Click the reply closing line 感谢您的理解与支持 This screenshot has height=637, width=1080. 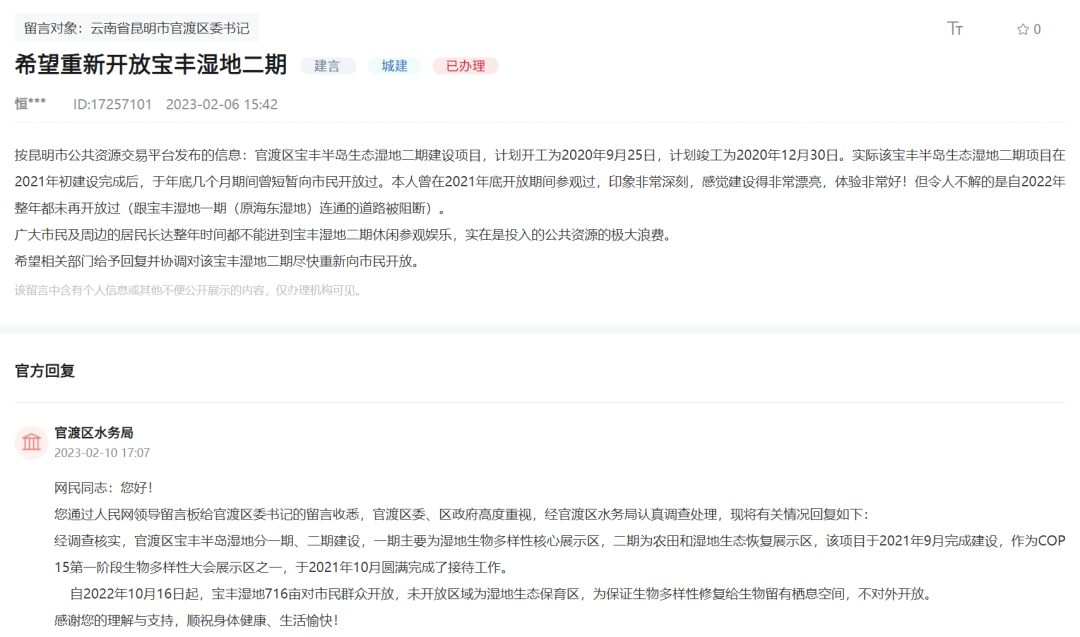click(195, 620)
